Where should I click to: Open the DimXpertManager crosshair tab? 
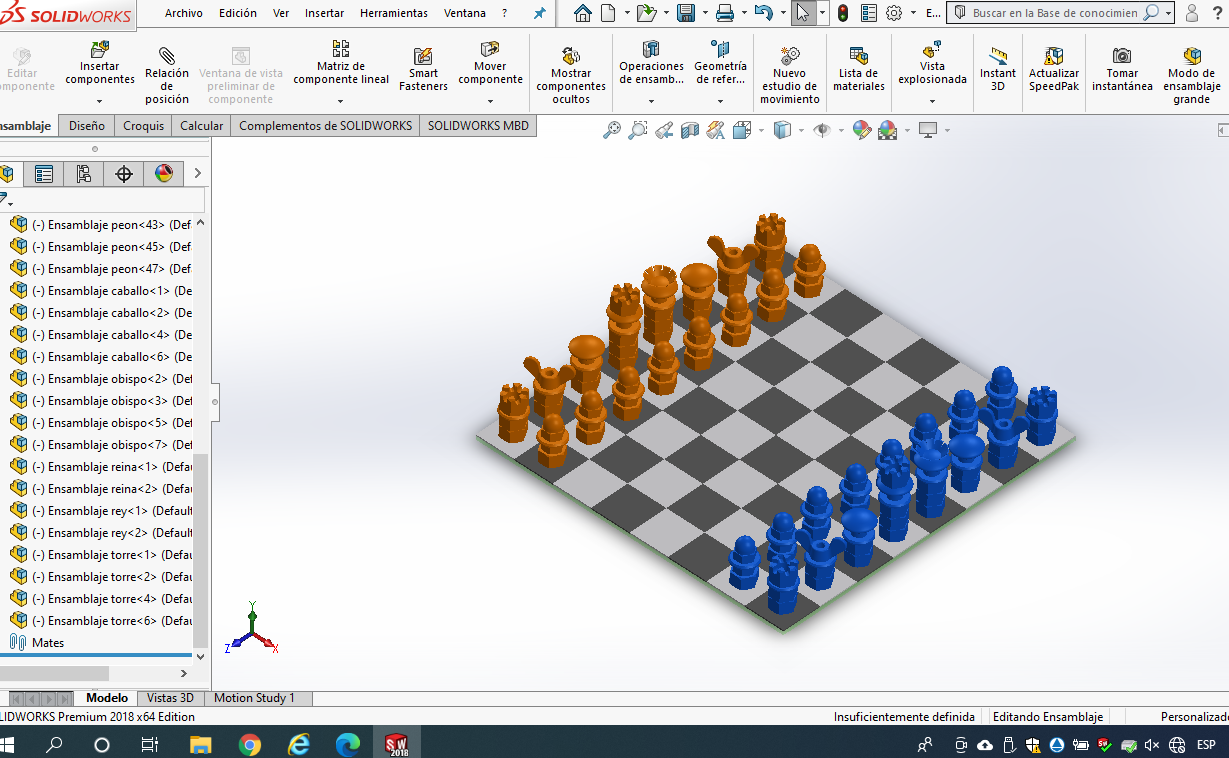(124, 174)
